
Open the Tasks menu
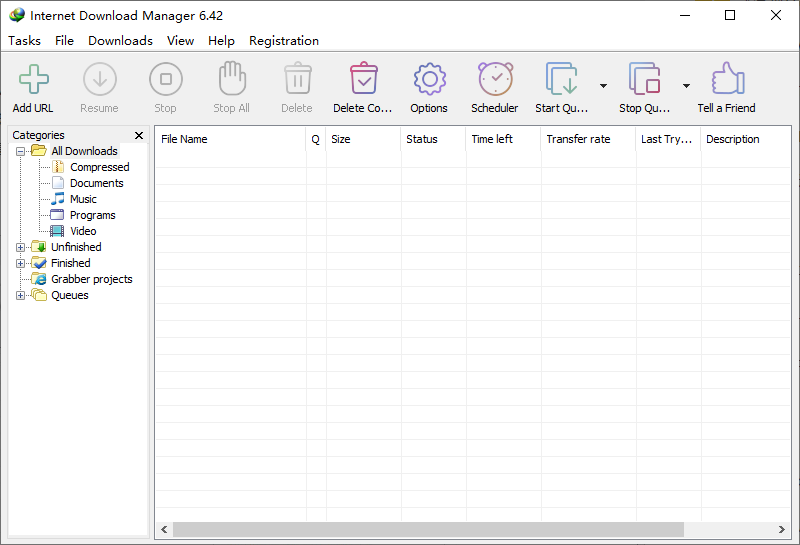[x=24, y=41]
